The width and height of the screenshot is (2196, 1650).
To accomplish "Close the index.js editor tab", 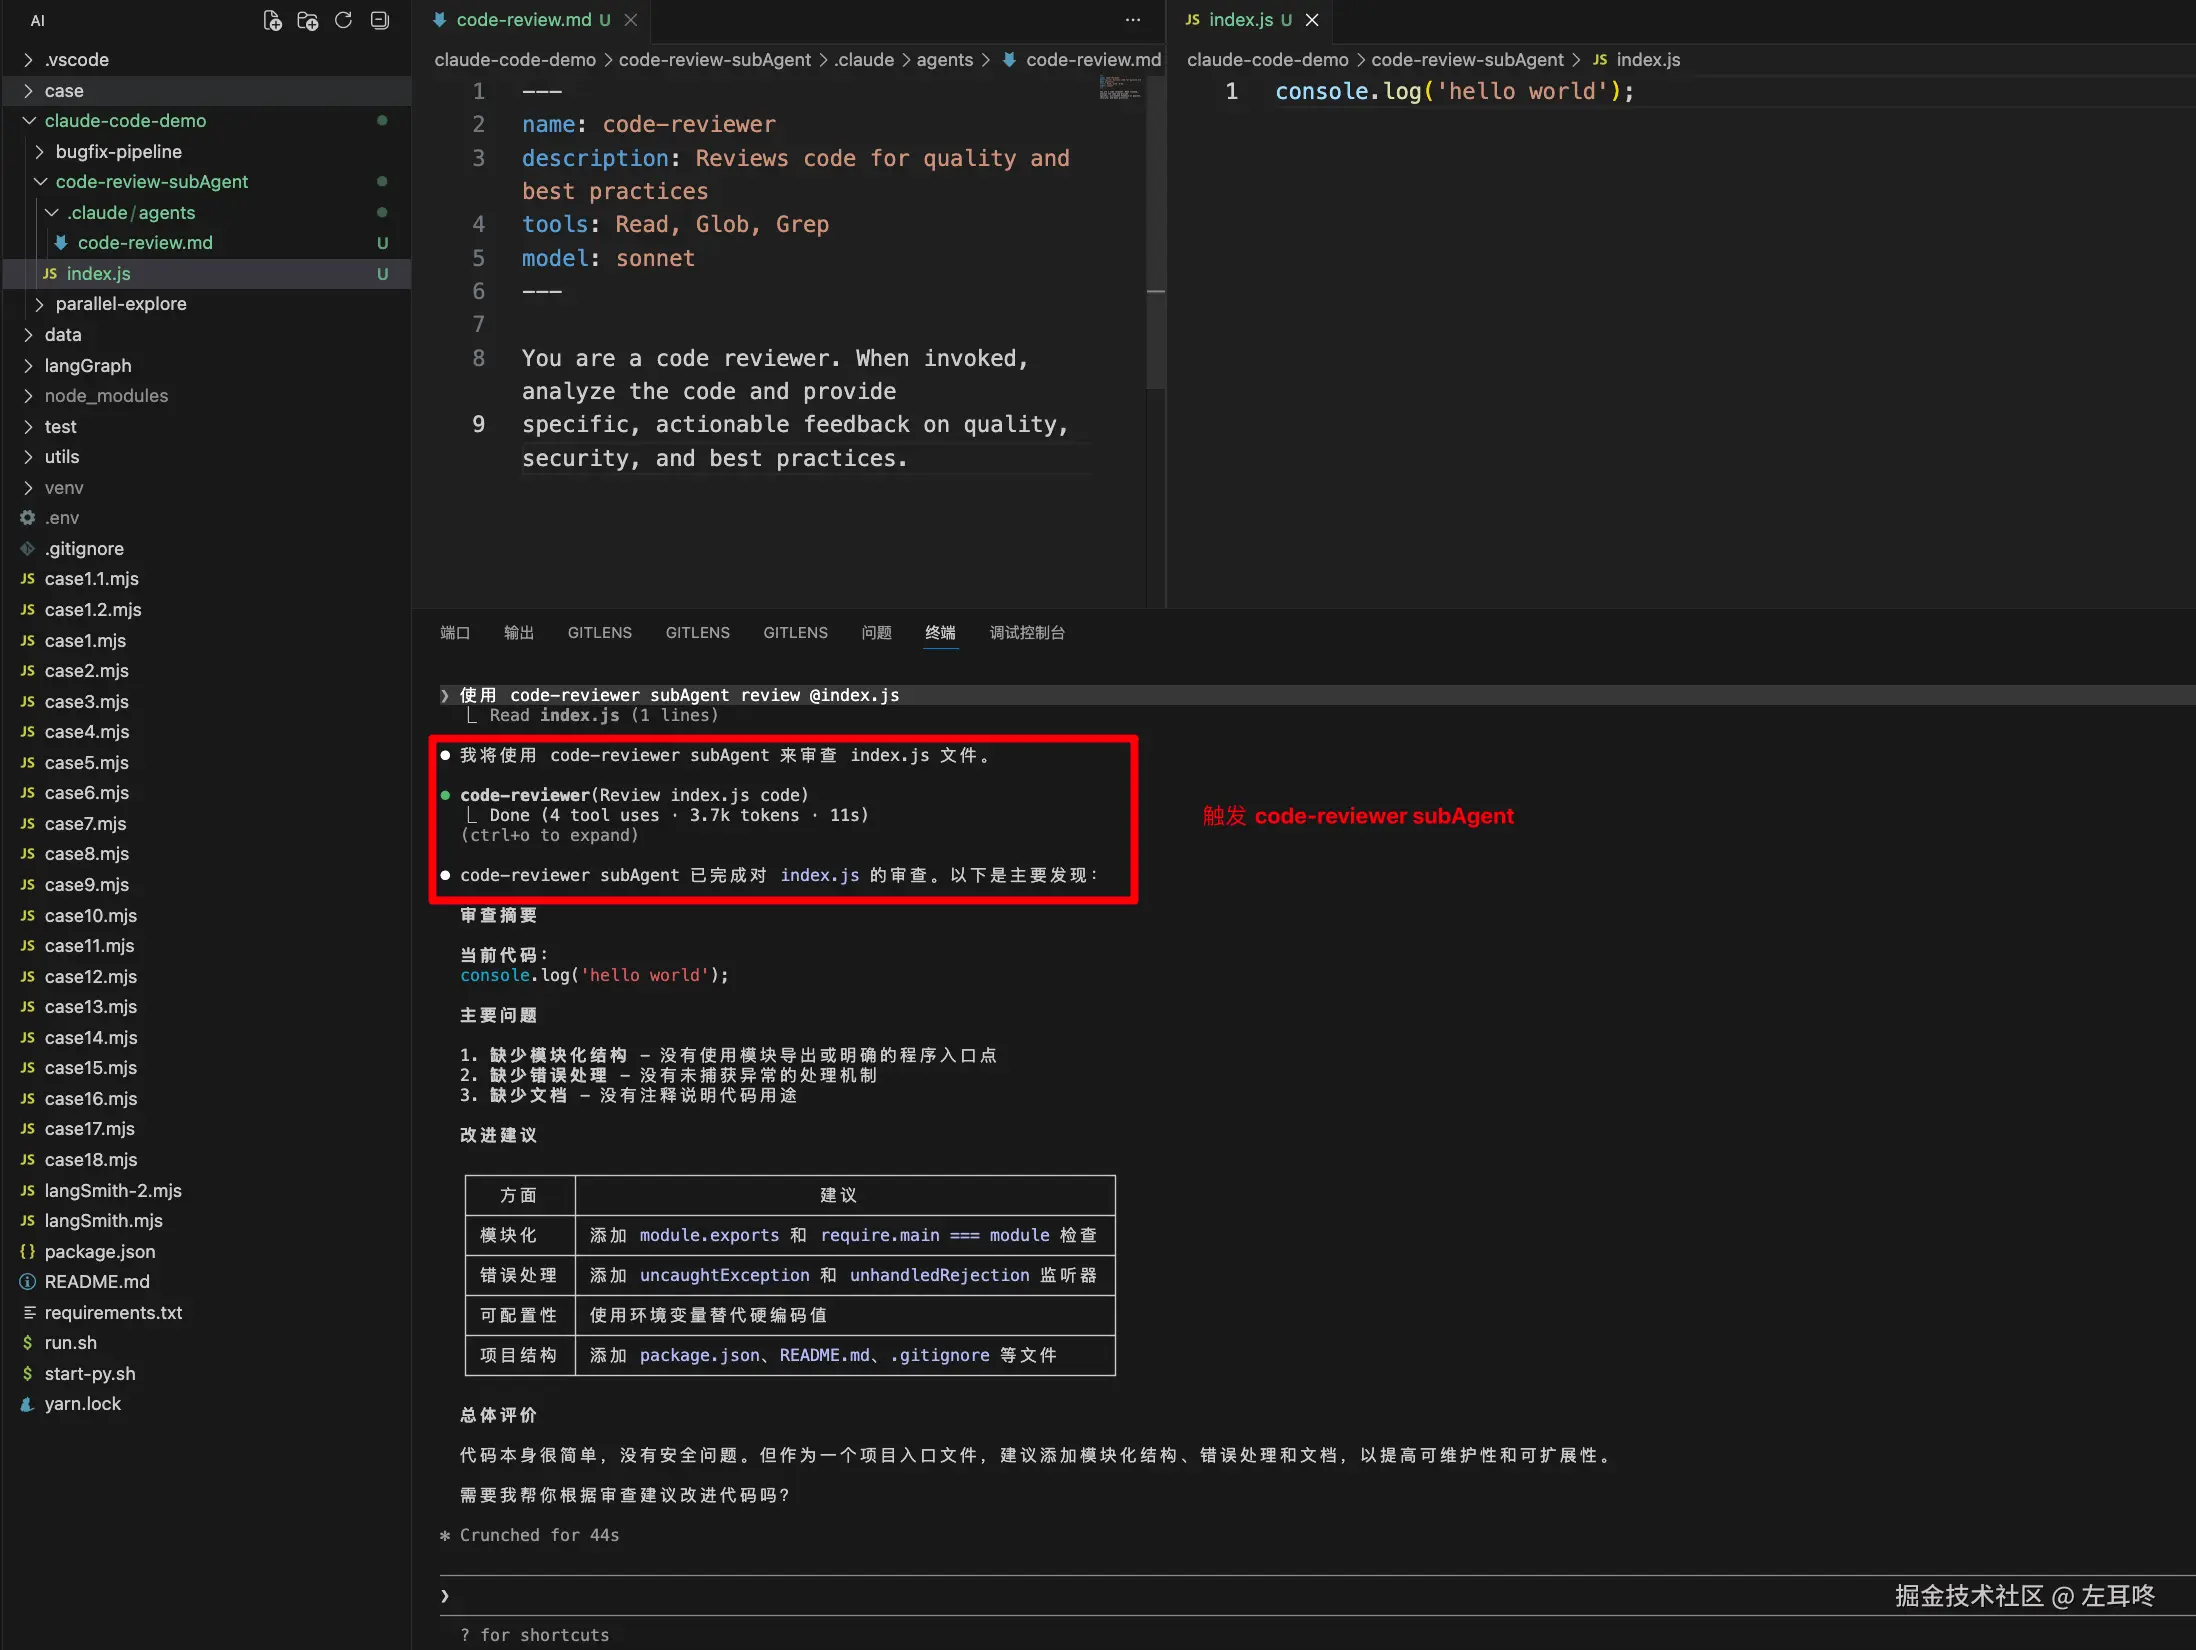I will pyautogui.click(x=1312, y=20).
